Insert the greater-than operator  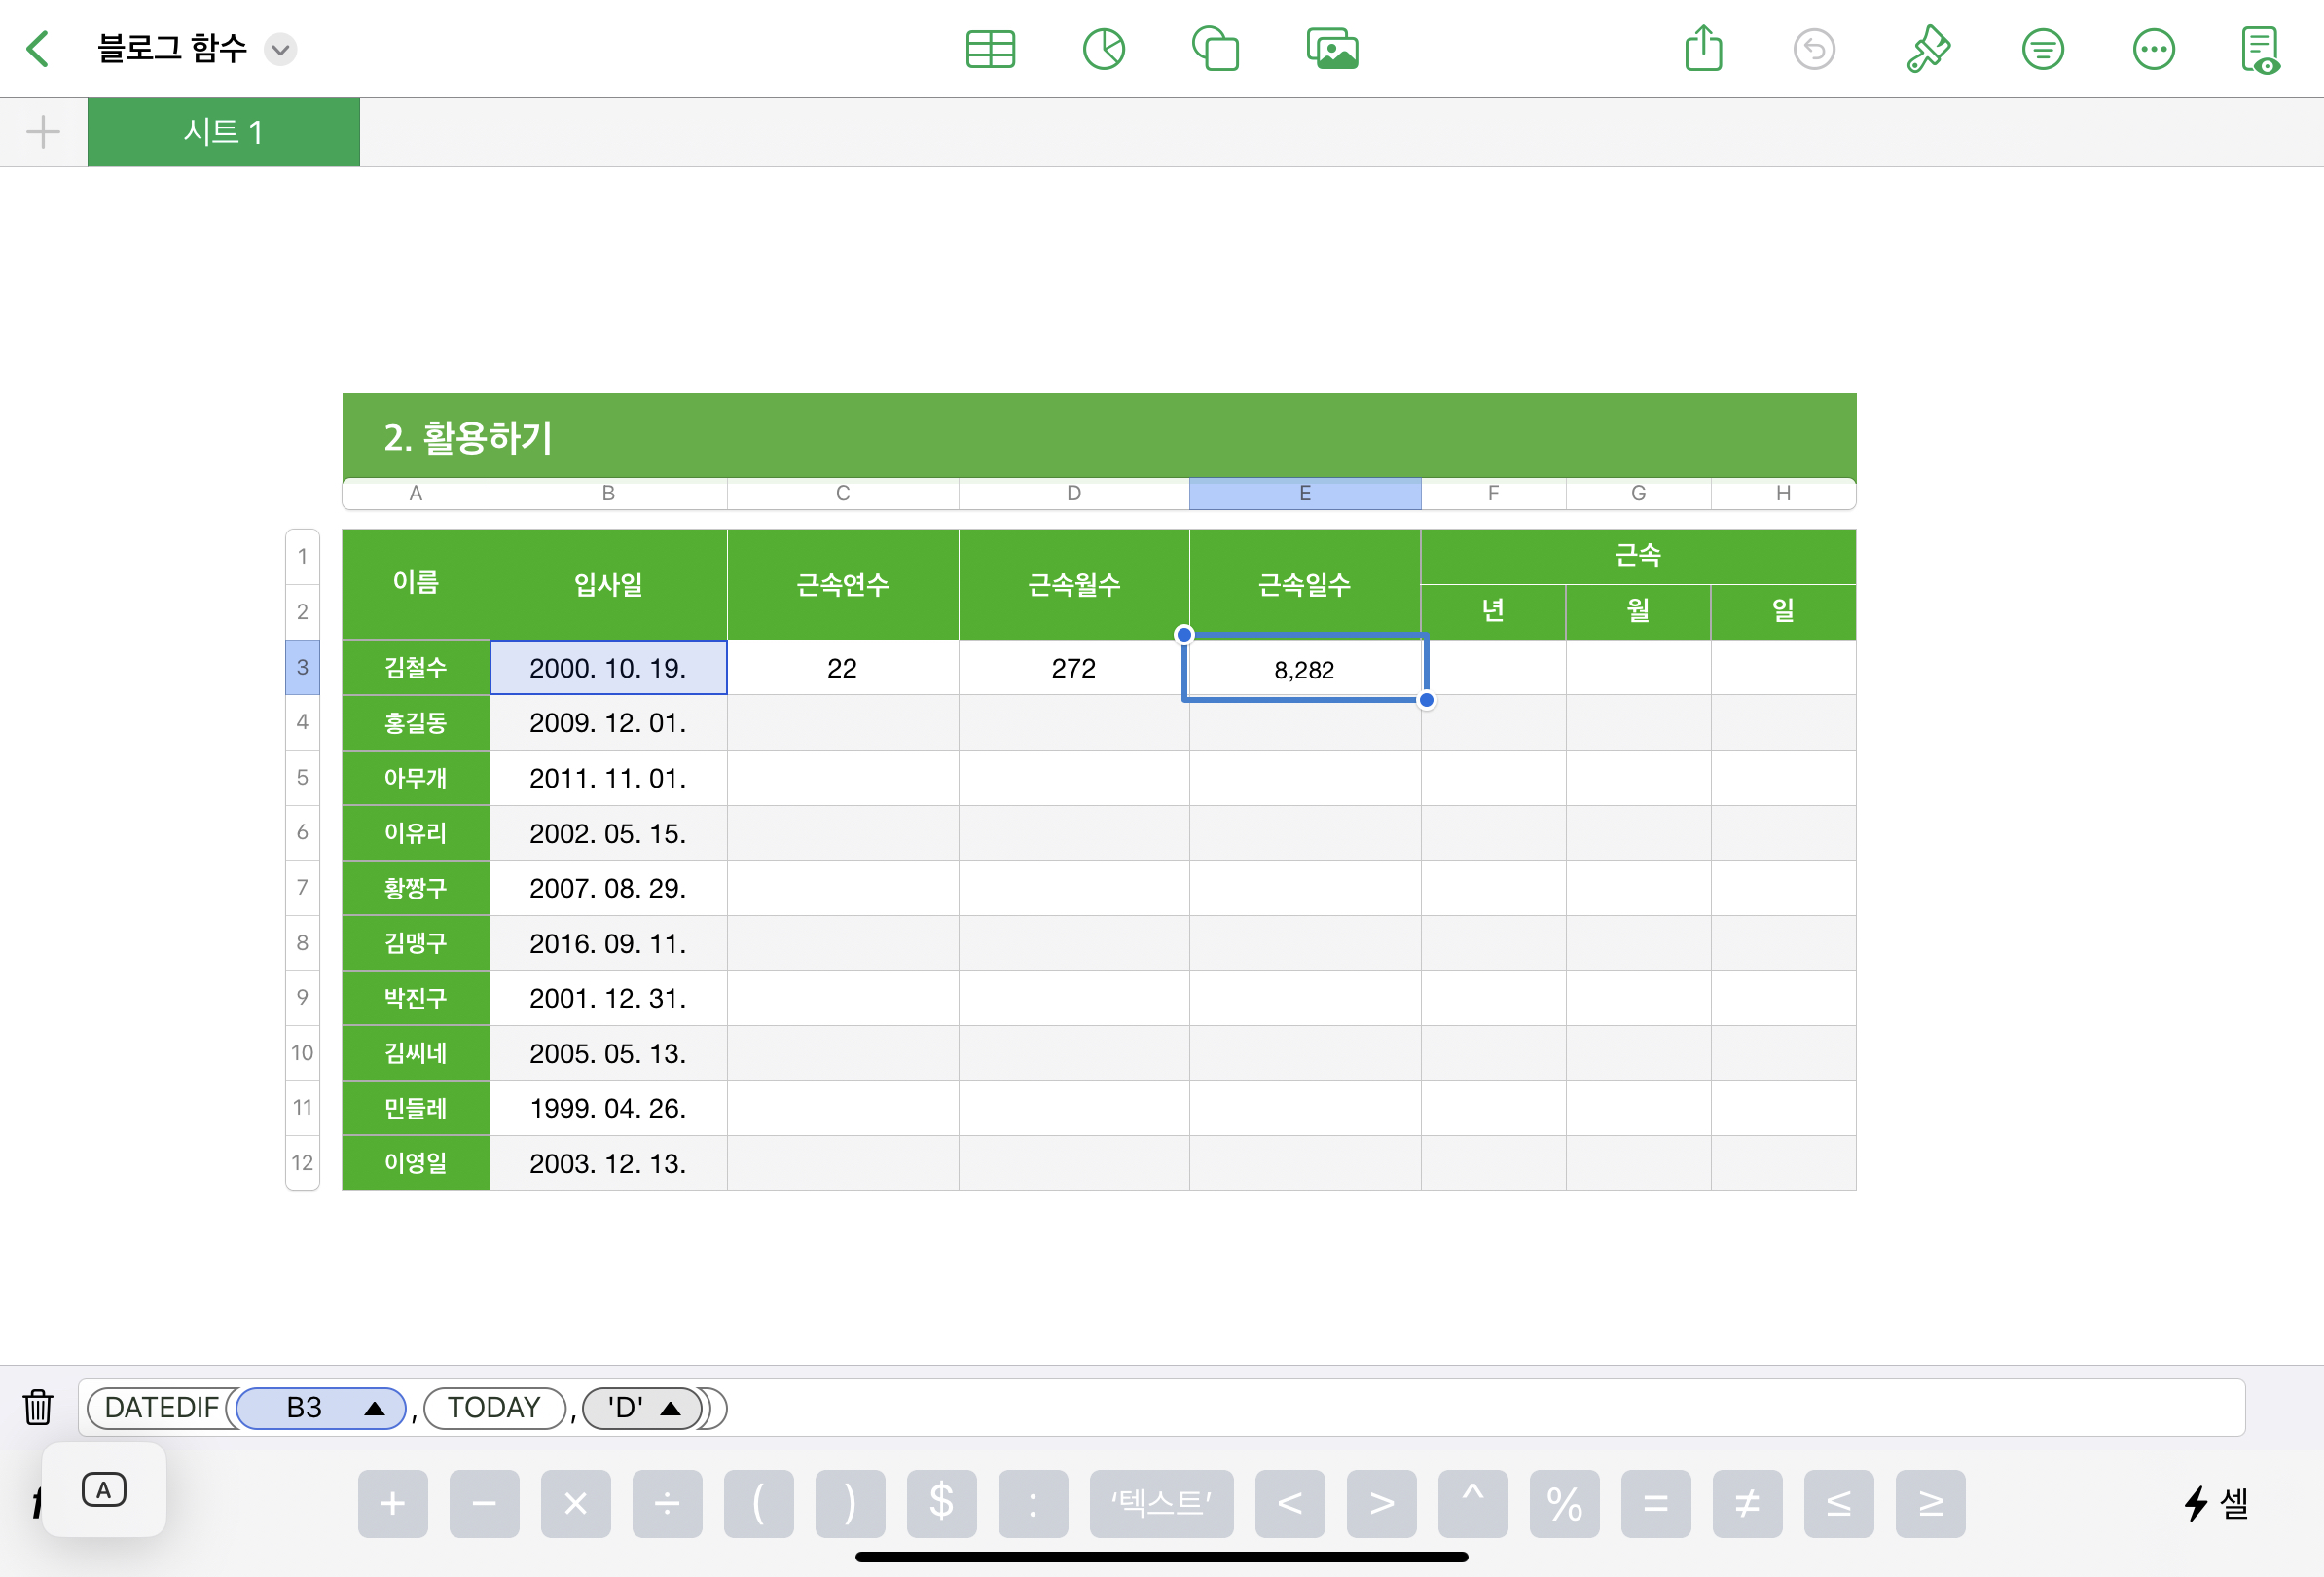click(x=1381, y=1503)
